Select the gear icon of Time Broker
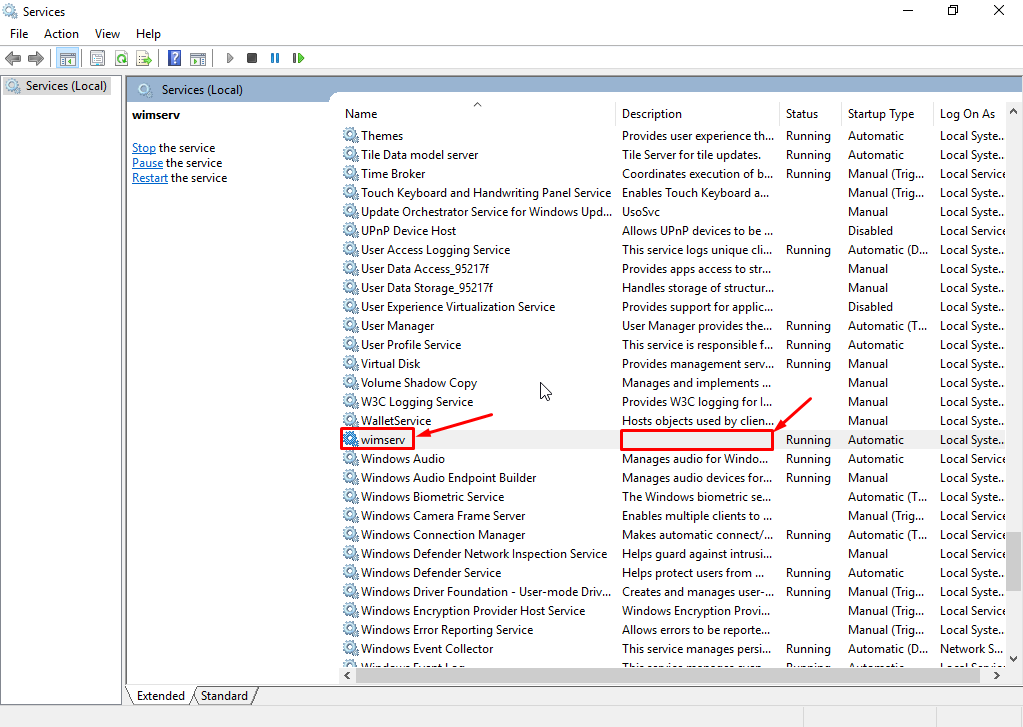The height and width of the screenshot is (727, 1023). tap(351, 173)
